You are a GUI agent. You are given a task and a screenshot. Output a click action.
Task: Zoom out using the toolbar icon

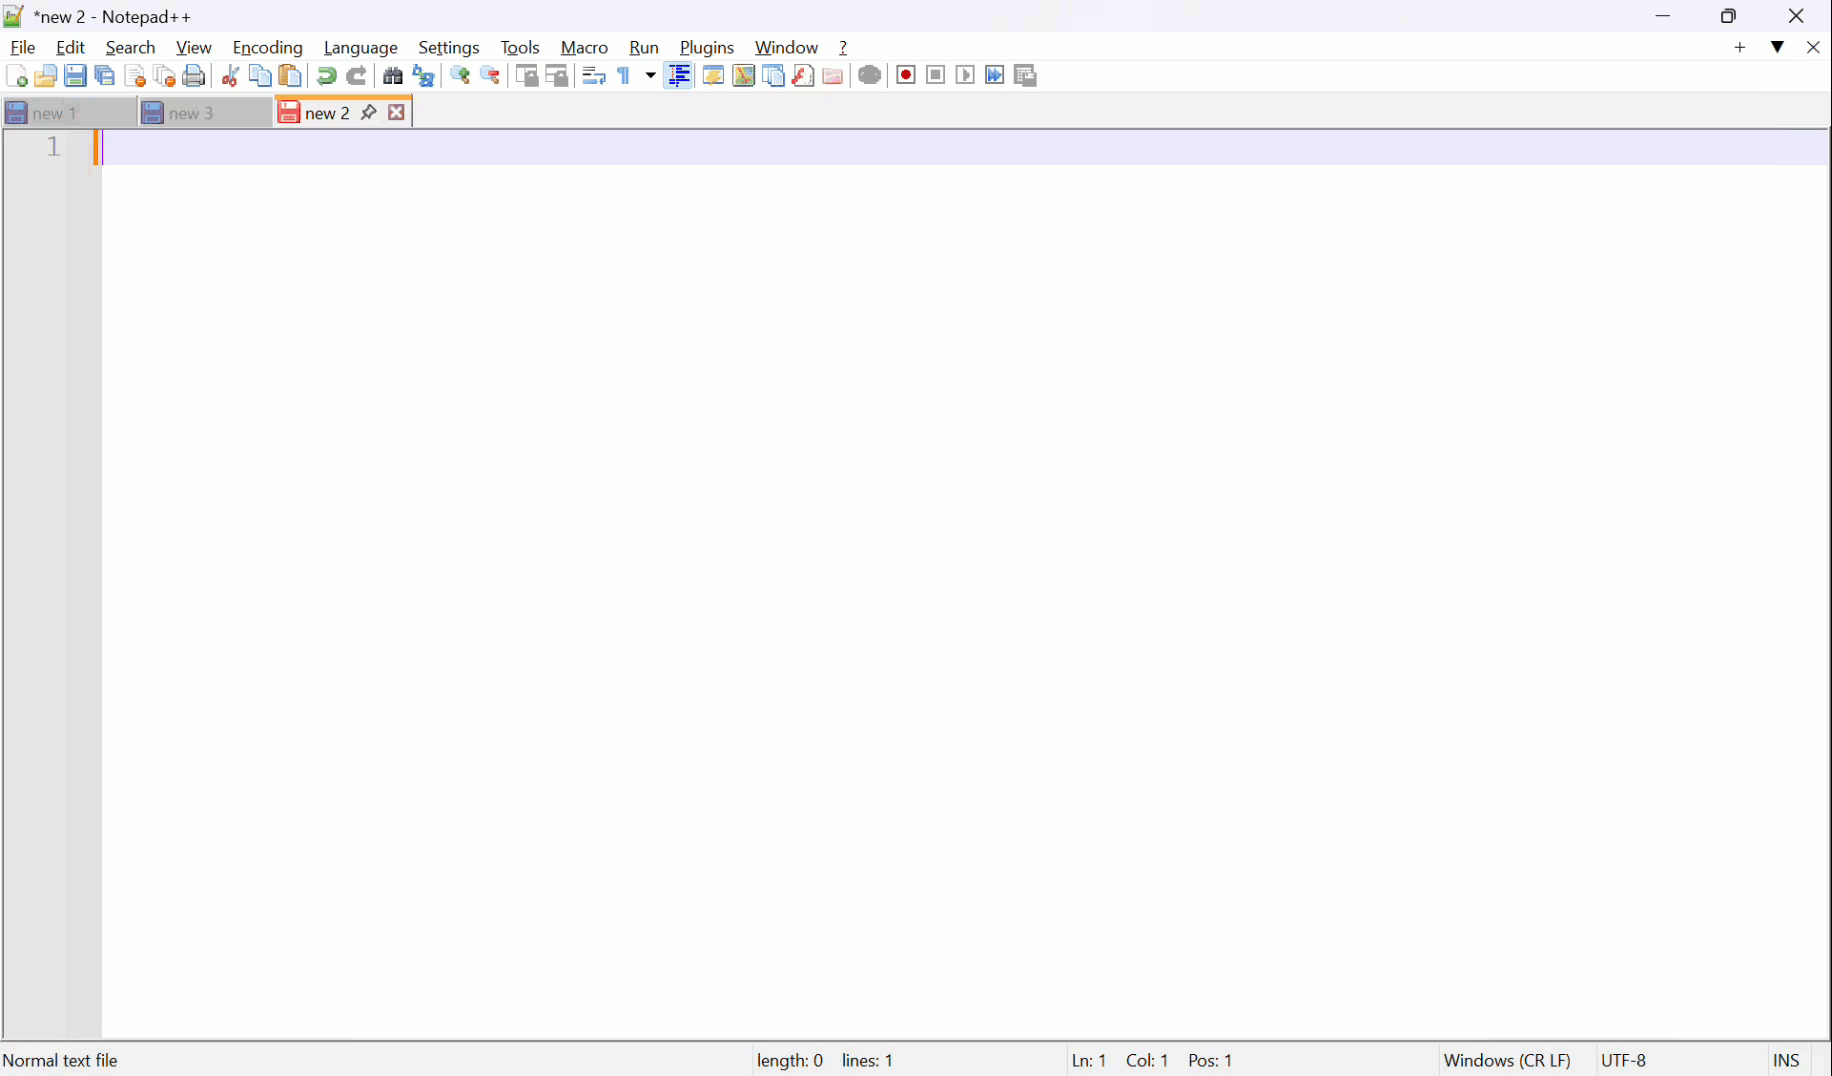pyautogui.click(x=490, y=76)
